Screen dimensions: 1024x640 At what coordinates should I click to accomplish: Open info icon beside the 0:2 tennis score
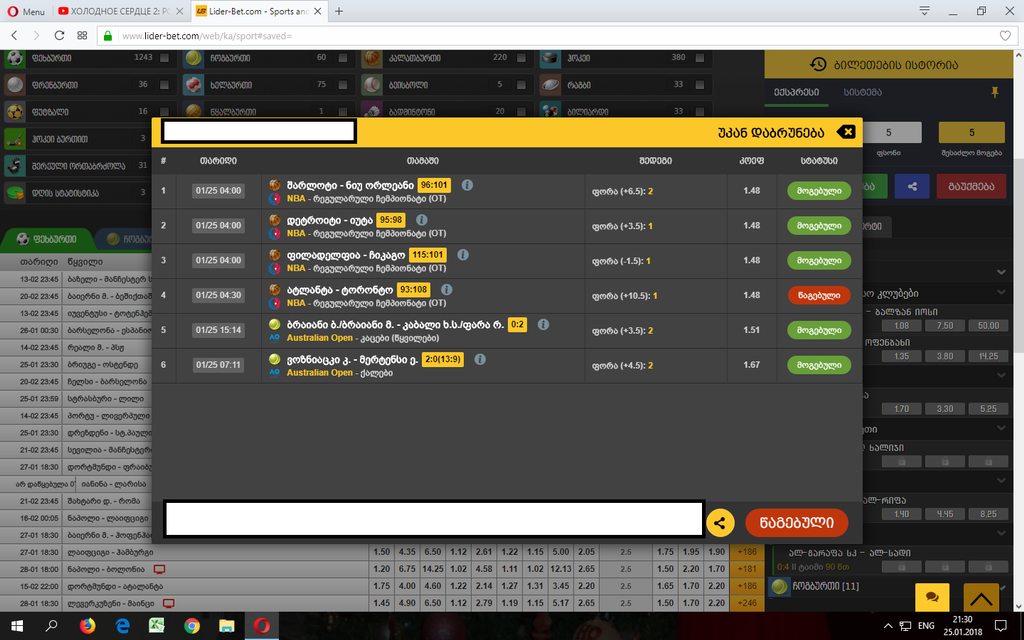(x=543, y=324)
